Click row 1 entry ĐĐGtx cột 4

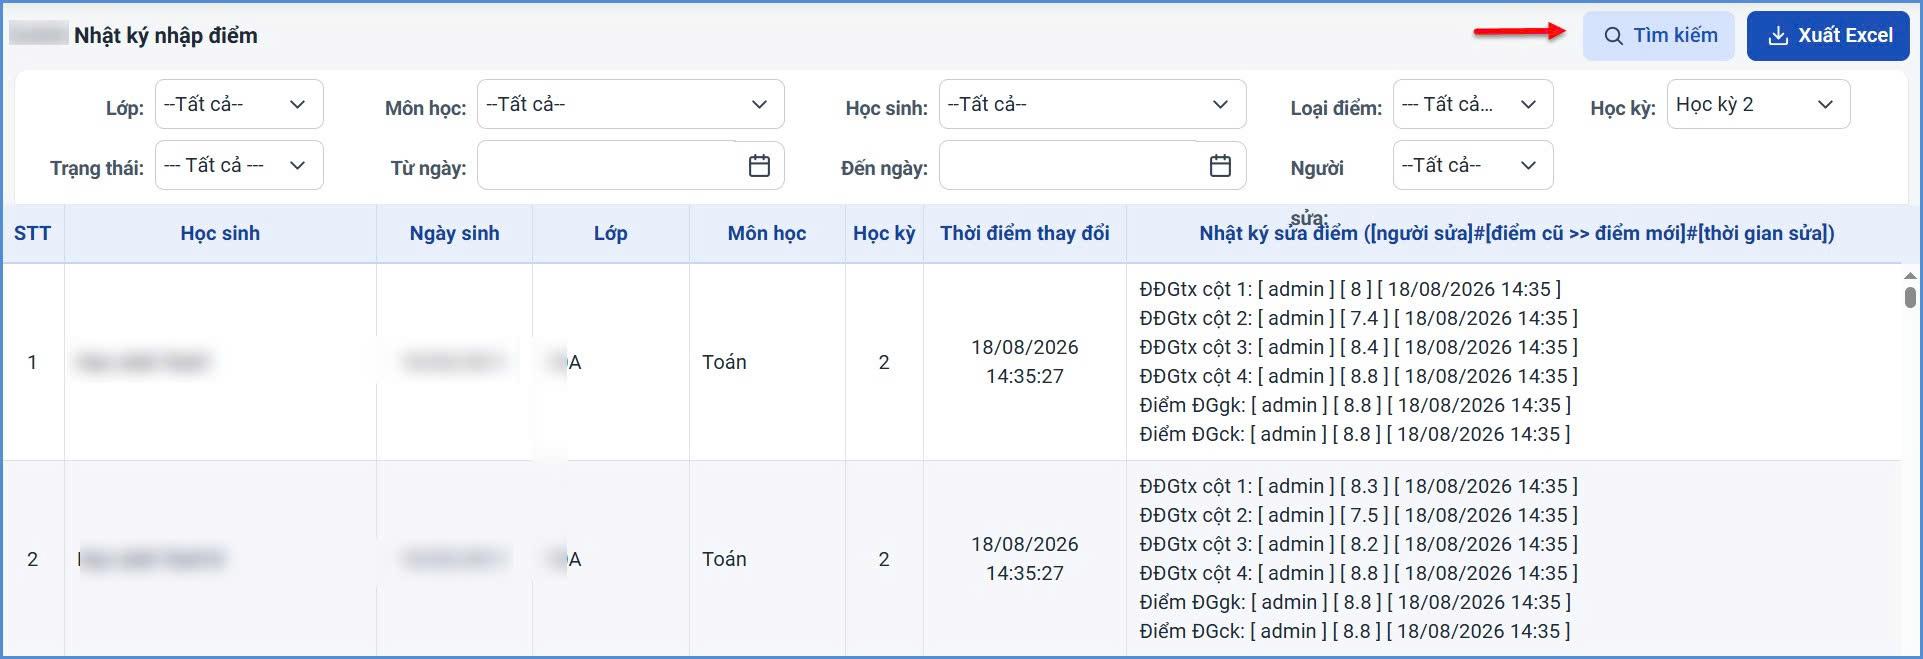pyautogui.click(x=1359, y=377)
